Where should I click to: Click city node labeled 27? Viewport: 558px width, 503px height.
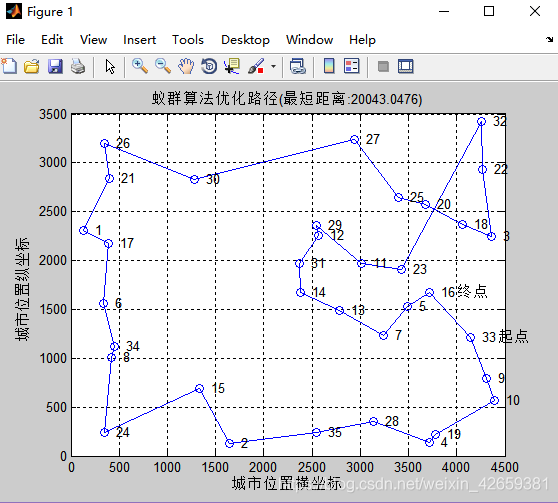354,140
